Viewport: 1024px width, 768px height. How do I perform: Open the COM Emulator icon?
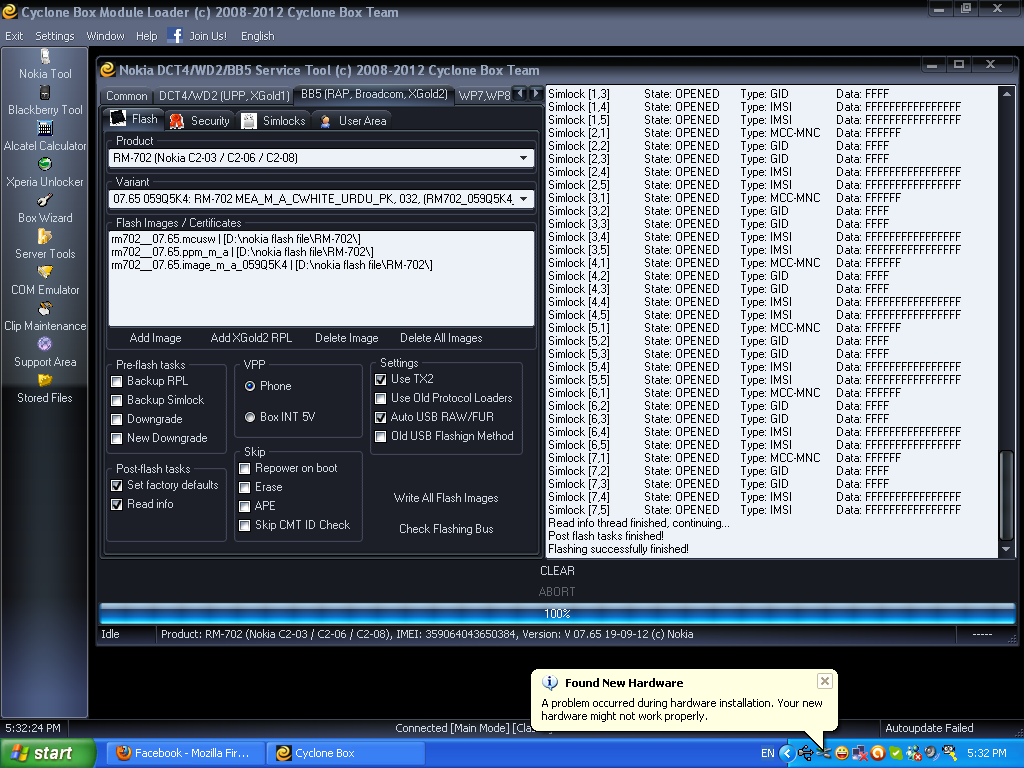tap(45, 272)
